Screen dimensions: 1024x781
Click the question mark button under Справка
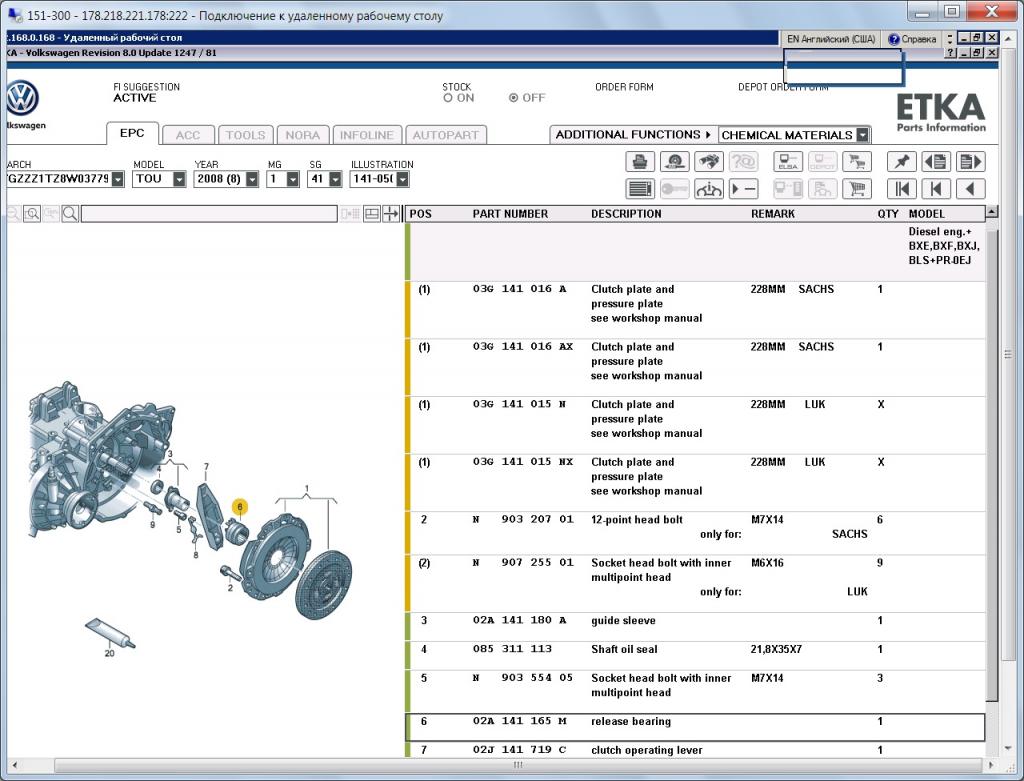951,53
